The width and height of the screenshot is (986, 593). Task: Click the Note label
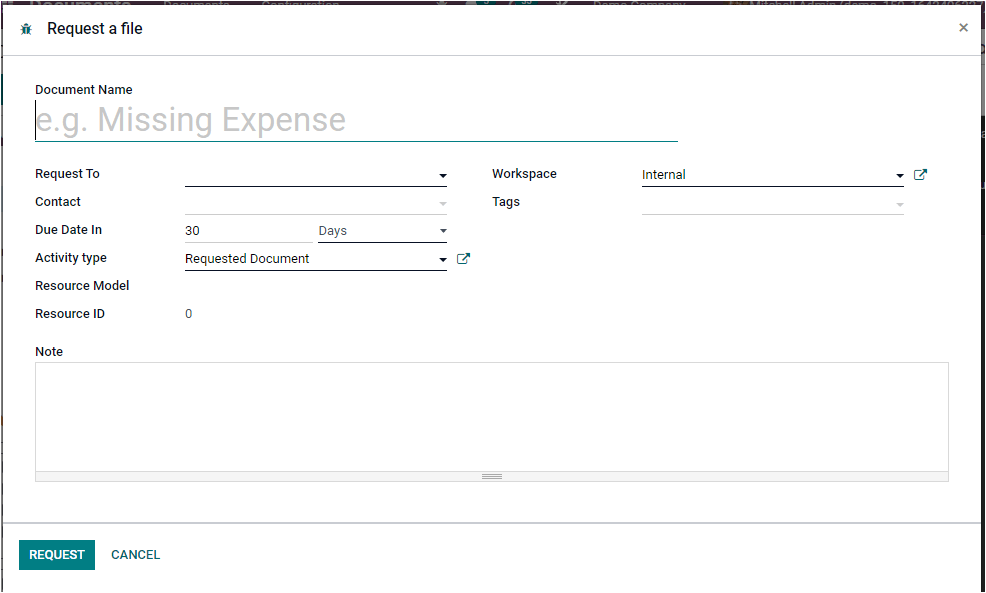tap(49, 352)
